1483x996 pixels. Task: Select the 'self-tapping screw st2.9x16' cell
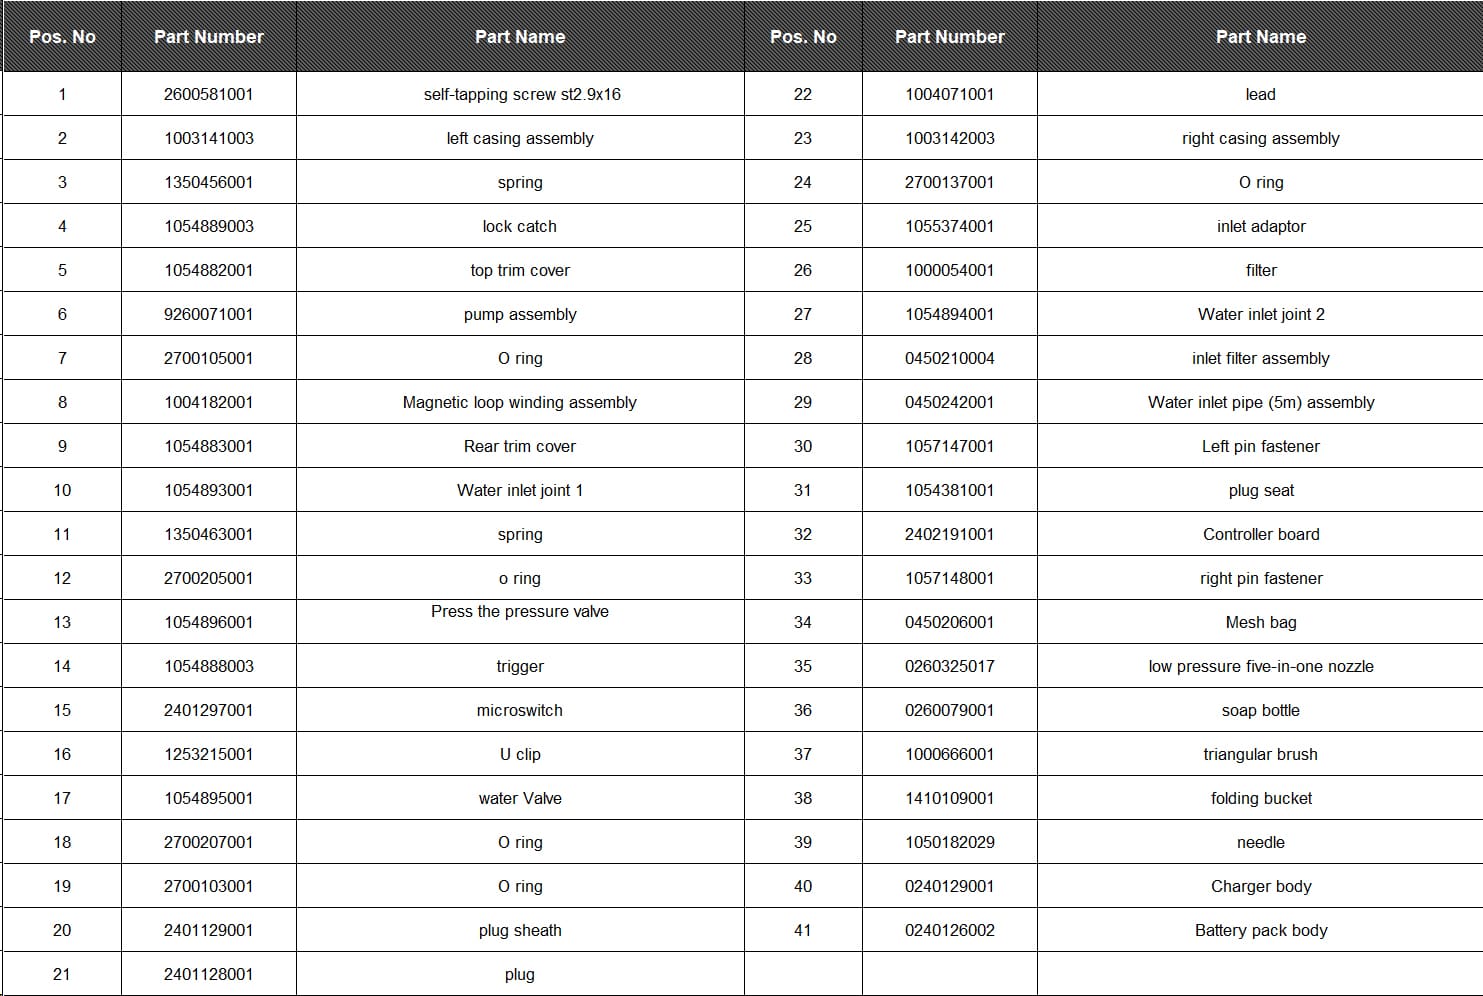pyautogui.click(x=521, y=94)
